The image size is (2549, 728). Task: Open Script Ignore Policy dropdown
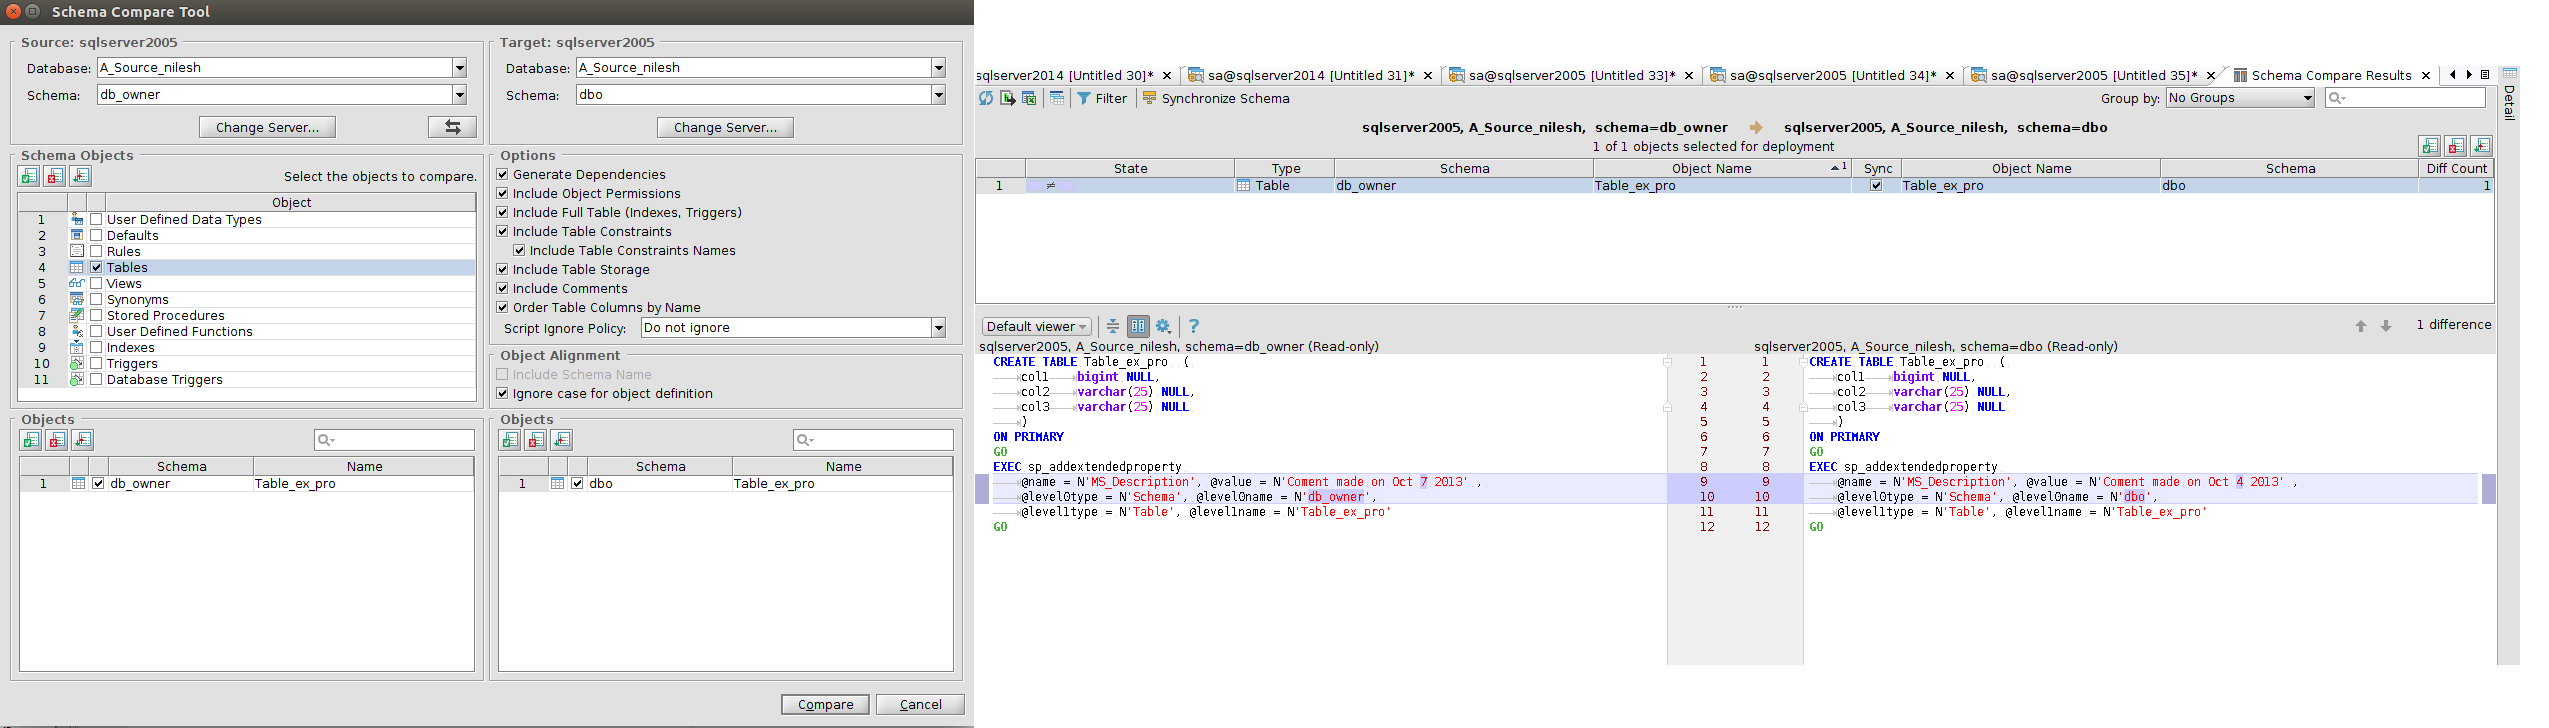939,328
